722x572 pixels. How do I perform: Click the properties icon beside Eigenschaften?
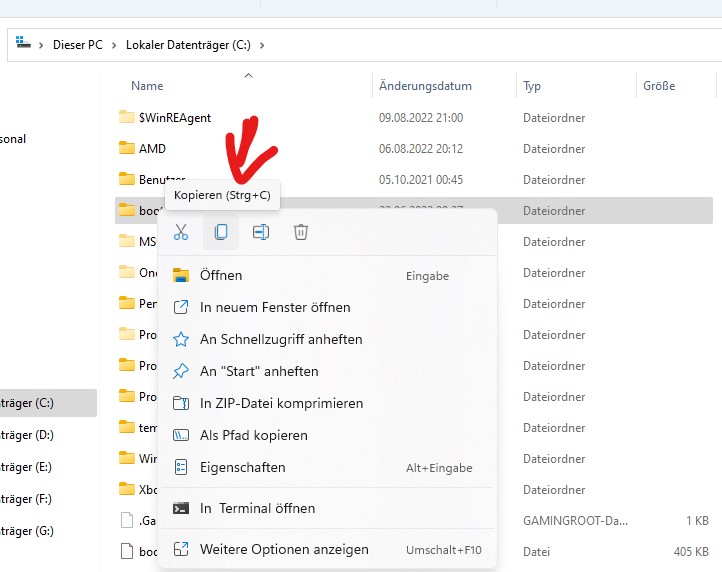click(x=181, y=467)
